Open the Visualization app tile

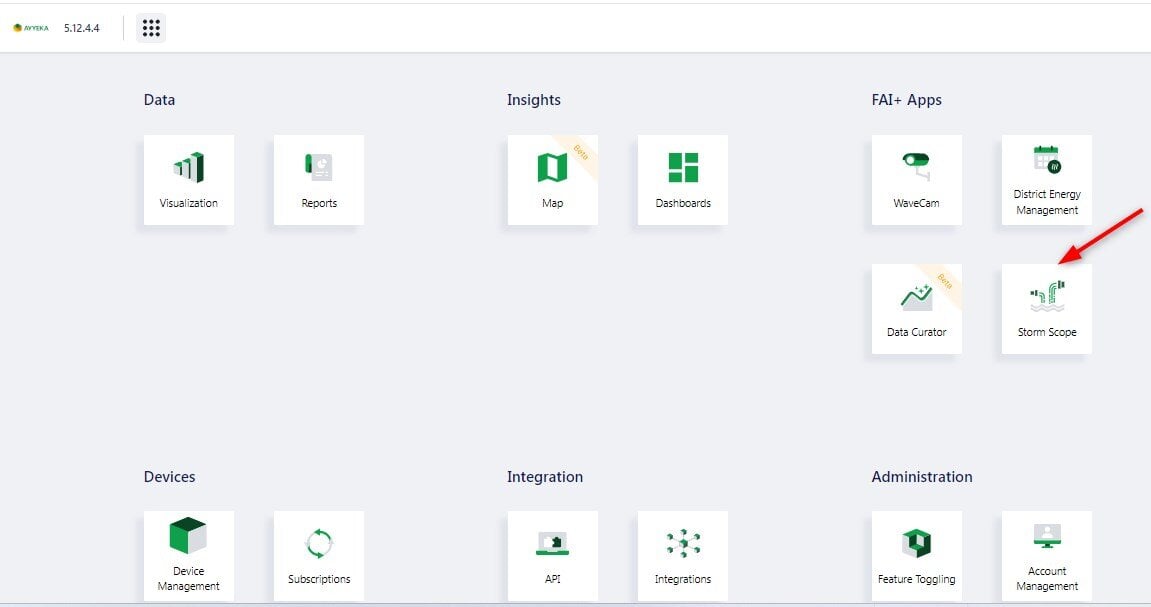tap(189, 180)
